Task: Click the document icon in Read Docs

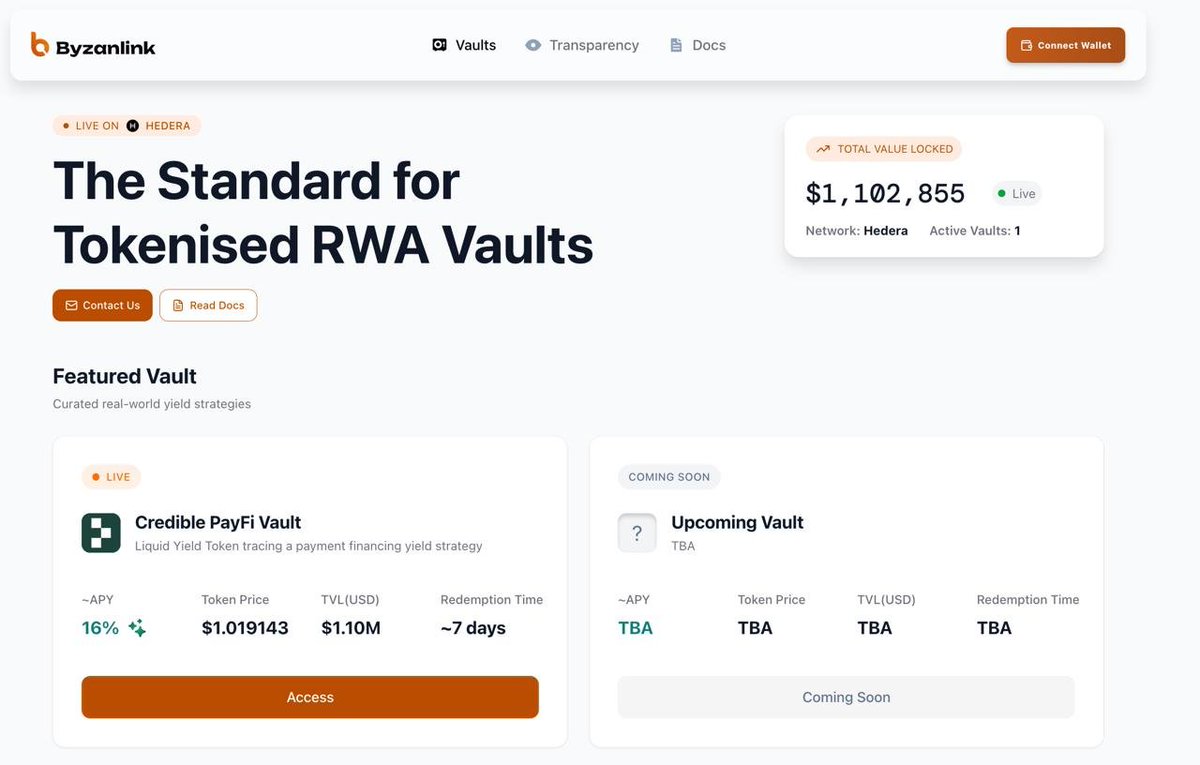Action: point(178,305)
